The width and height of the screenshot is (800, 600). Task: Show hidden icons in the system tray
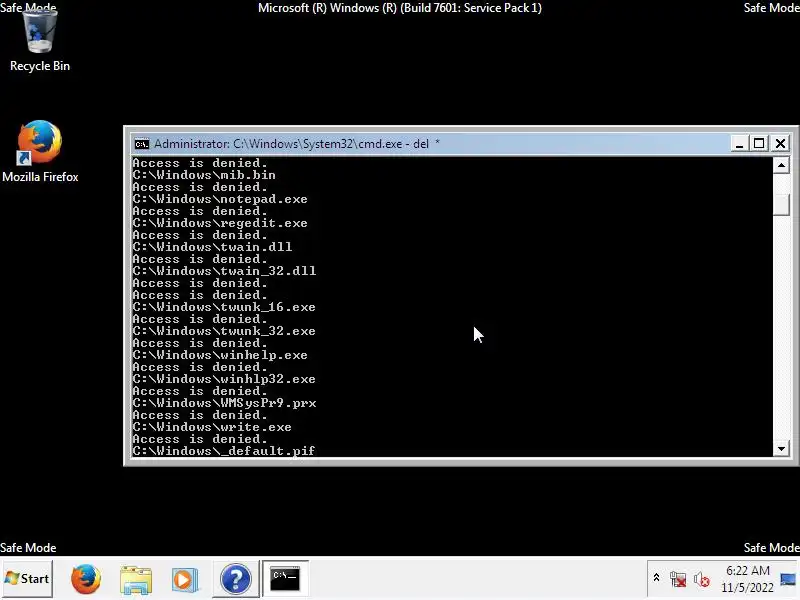[657, 578]
